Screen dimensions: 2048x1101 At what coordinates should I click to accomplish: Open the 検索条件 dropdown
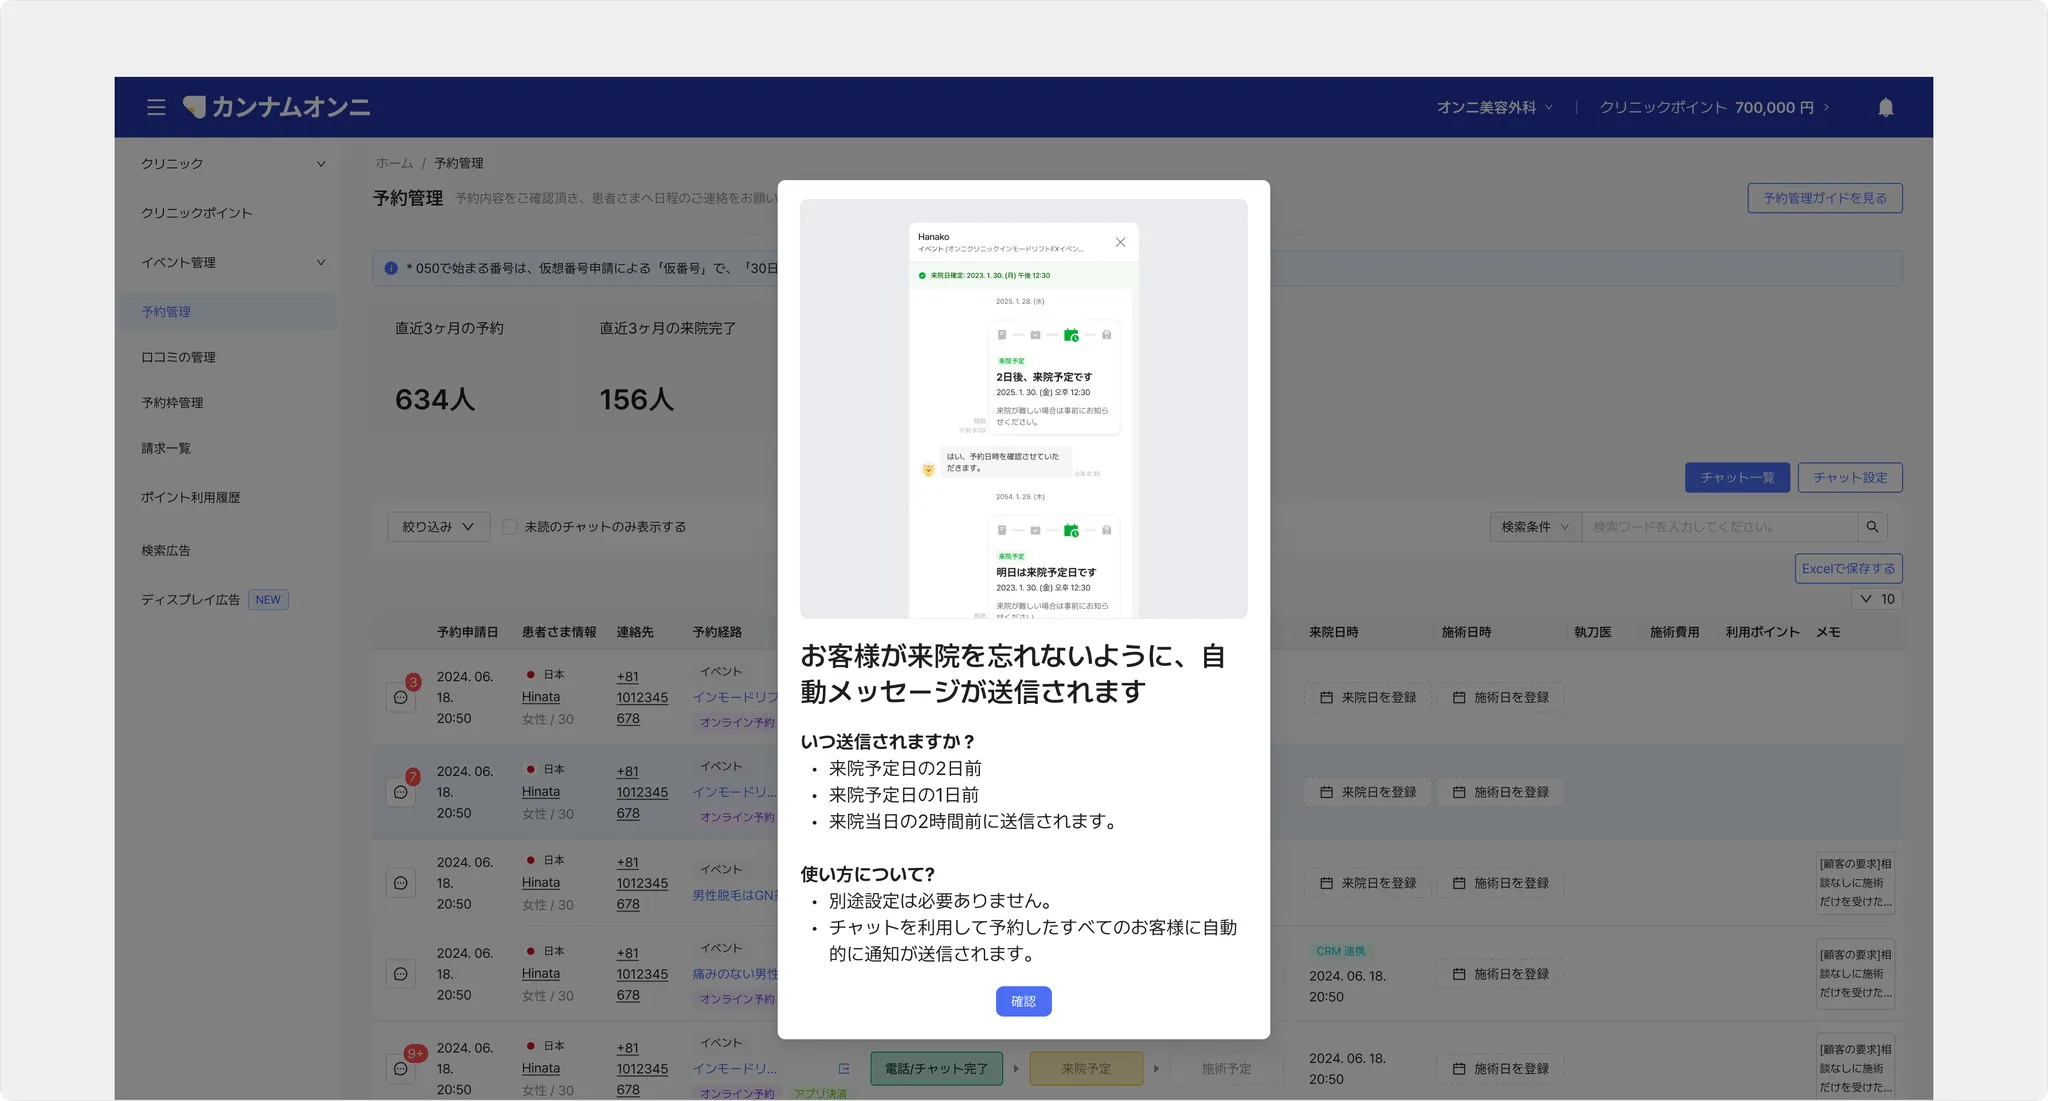coord(1534,527)
